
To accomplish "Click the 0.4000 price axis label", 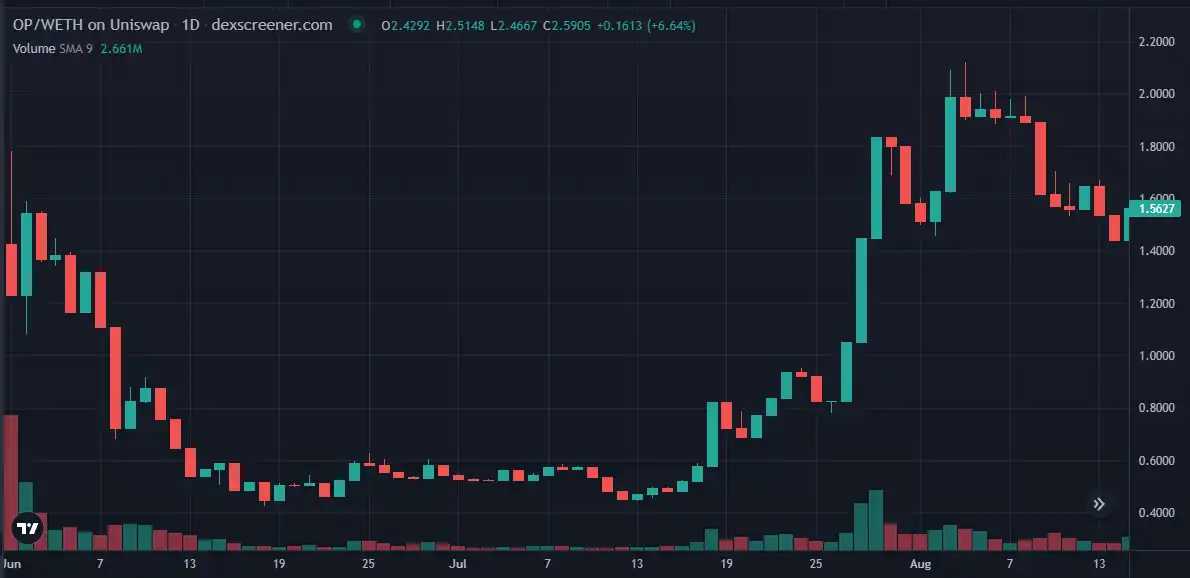I will [x=1156, y=513].
